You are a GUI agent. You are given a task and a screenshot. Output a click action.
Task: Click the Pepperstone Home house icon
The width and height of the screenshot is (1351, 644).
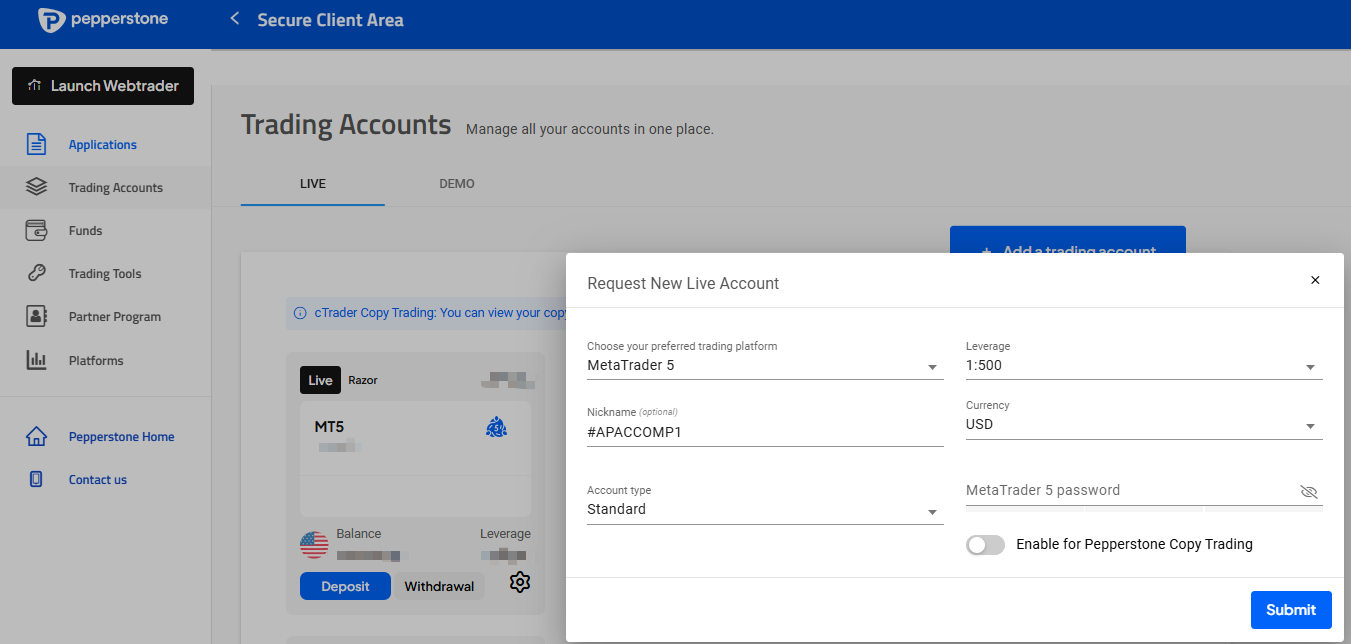(x=36, y=437)
